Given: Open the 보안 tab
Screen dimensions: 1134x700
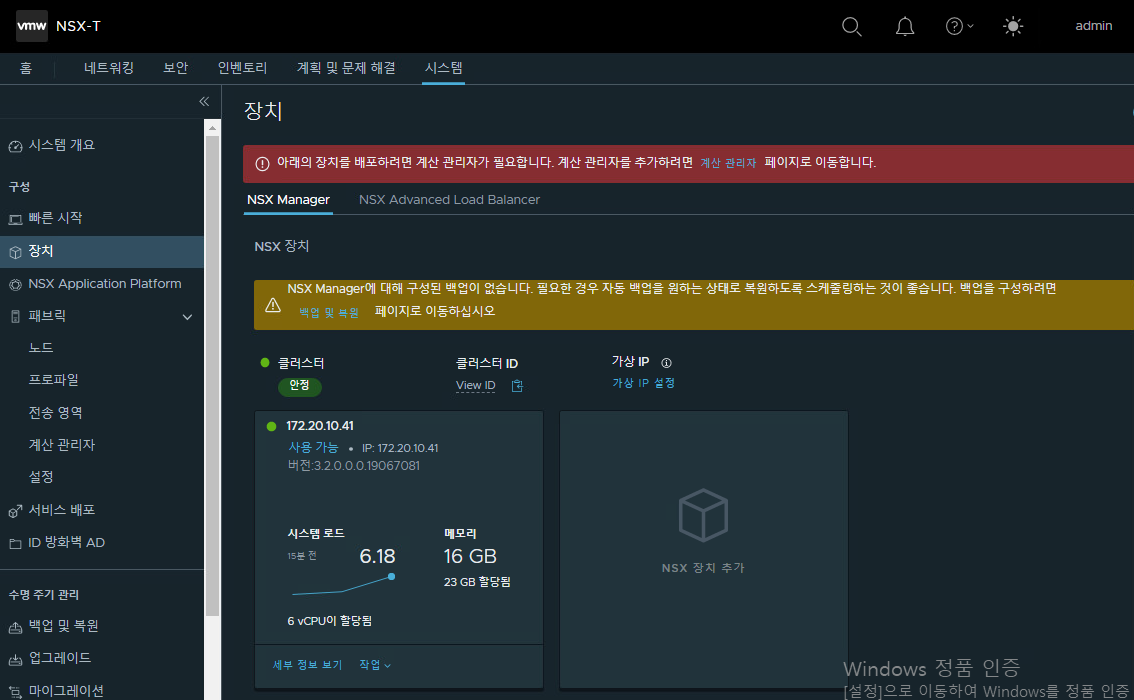Looking at the screenshot, I should click(176, 68).
